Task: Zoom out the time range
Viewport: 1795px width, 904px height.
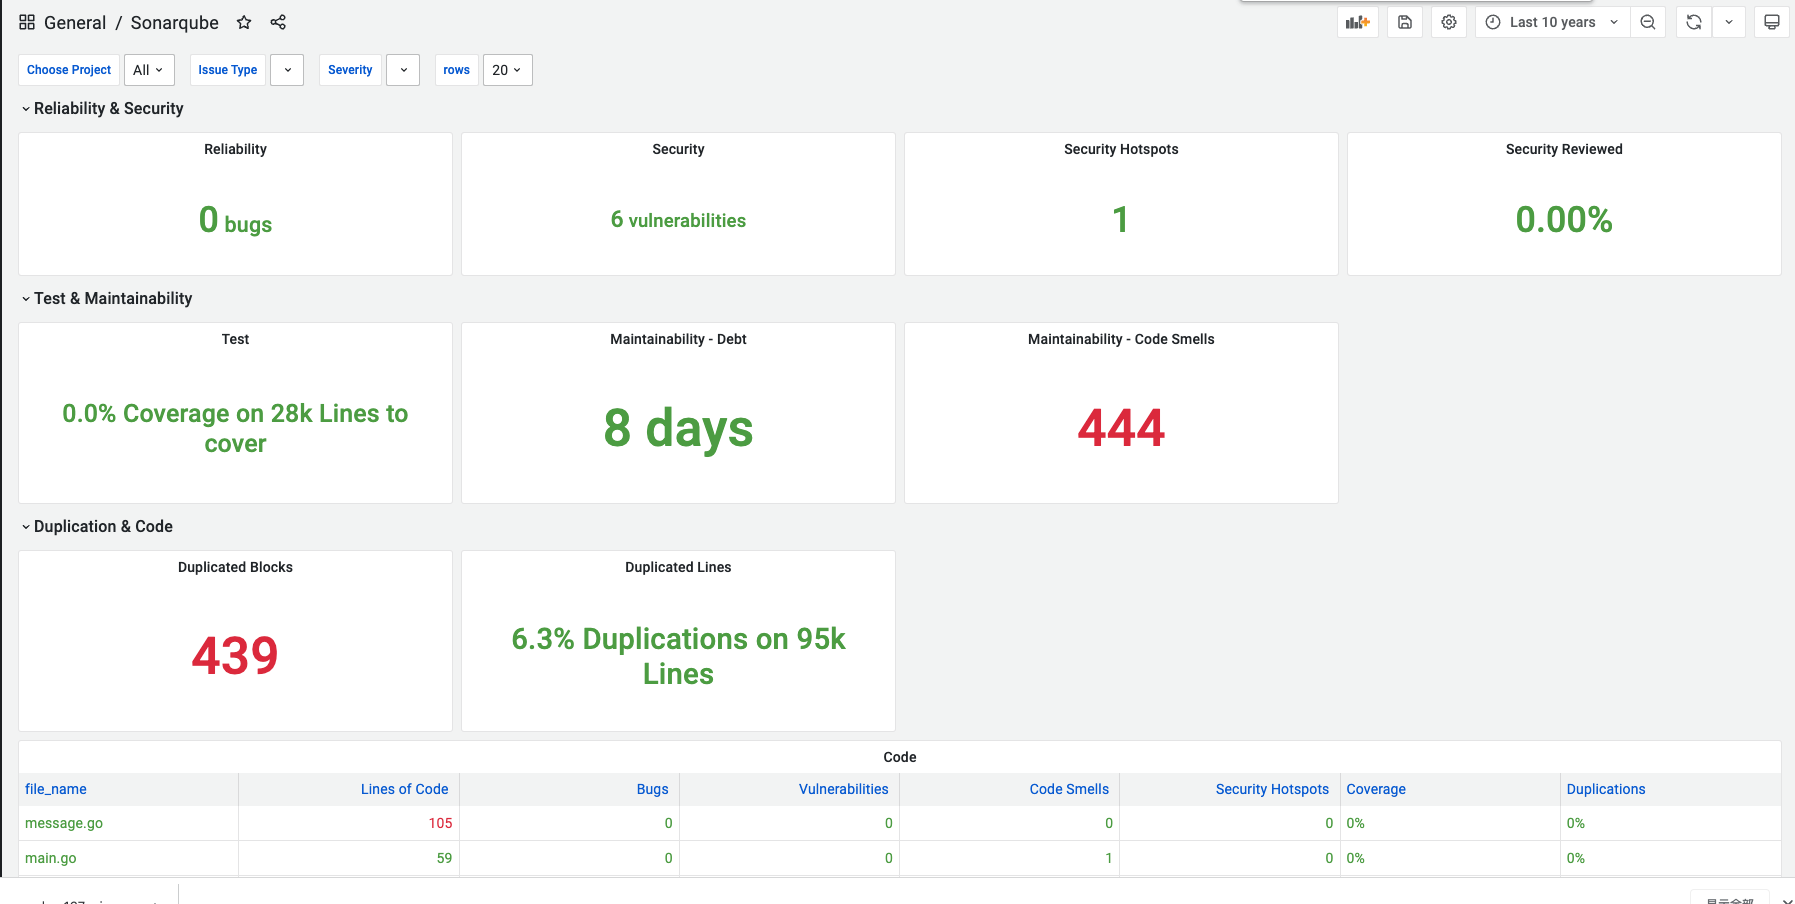Action: click(1648, 22)
